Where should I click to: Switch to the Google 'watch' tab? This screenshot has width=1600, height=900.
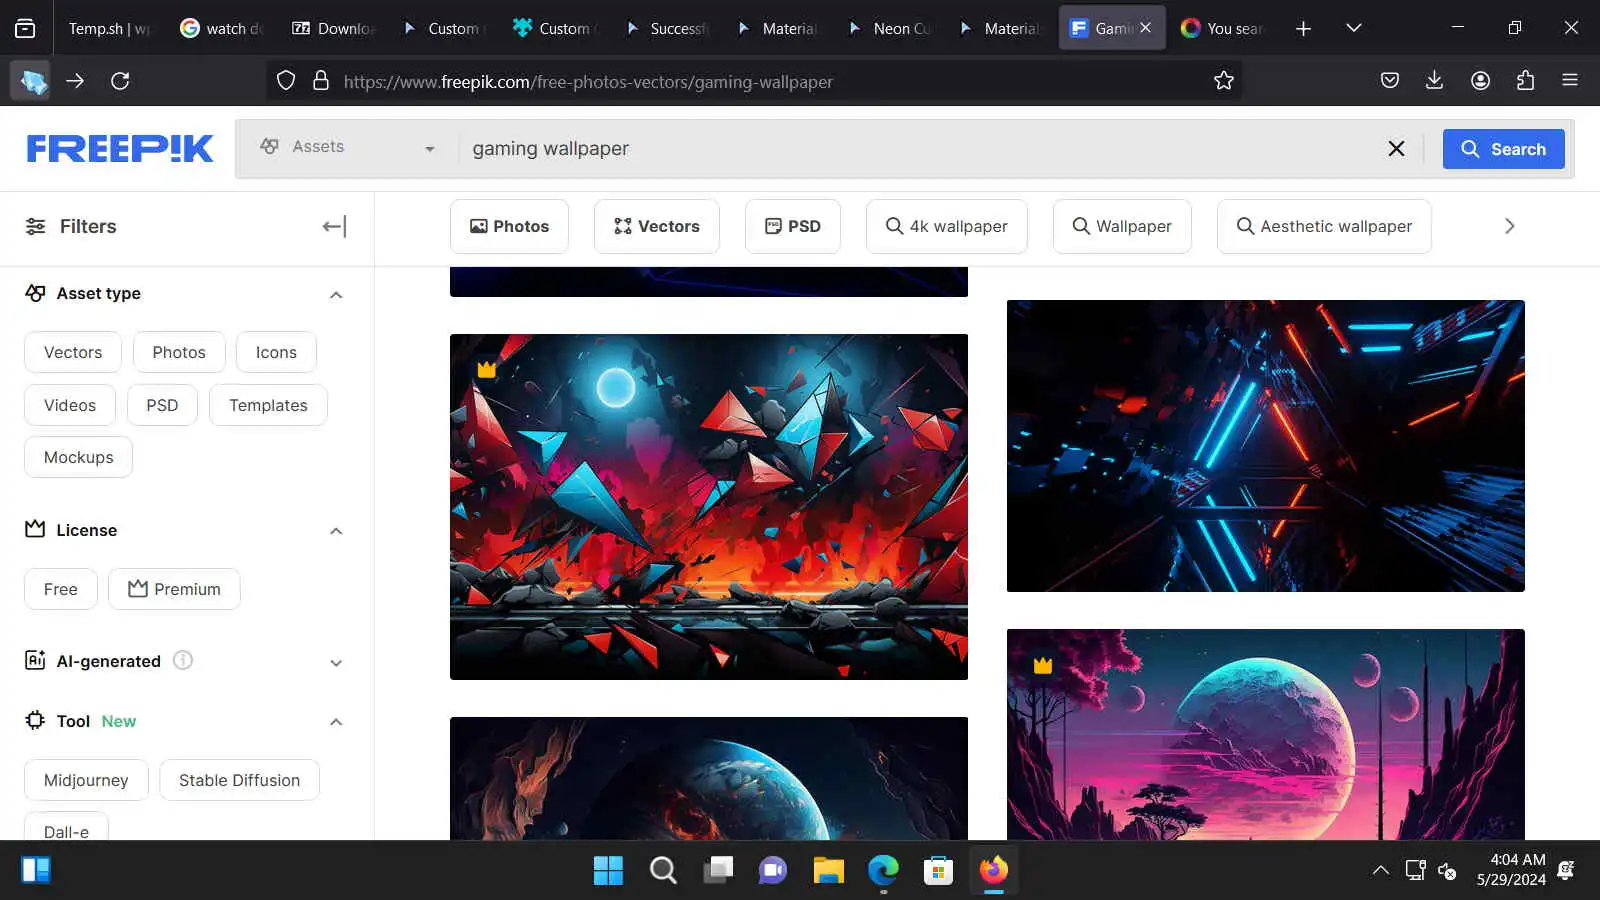221,29
